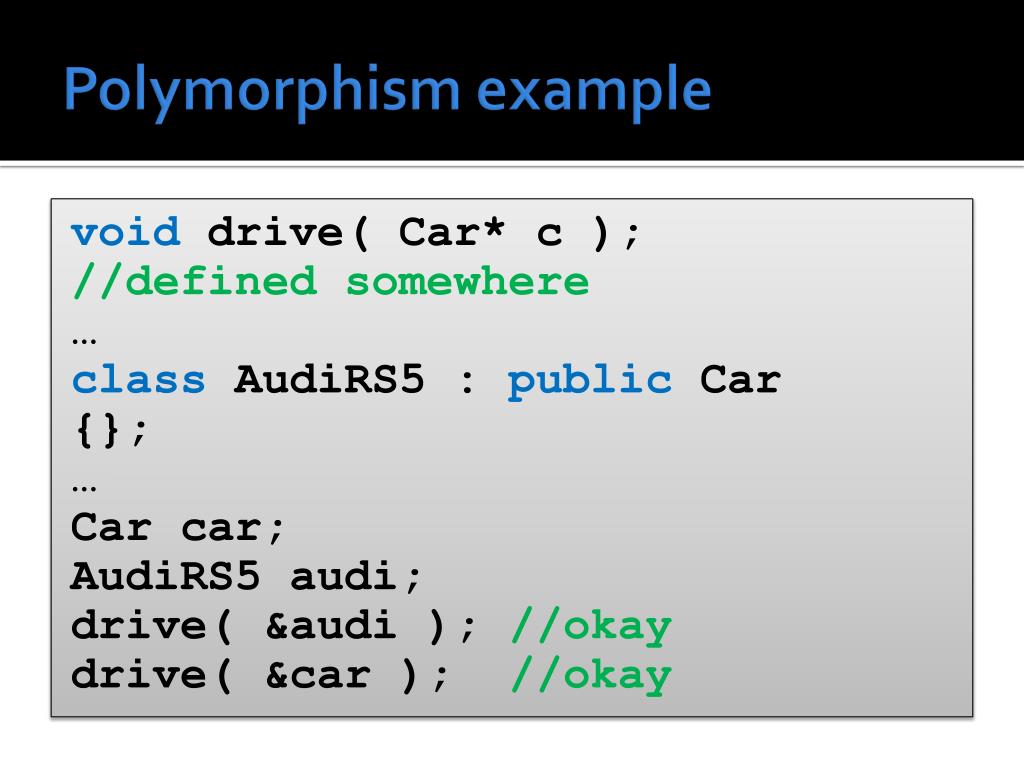Click the empty class body "{};"
The image size is (1024, 768).
click(x=112, y=430)
